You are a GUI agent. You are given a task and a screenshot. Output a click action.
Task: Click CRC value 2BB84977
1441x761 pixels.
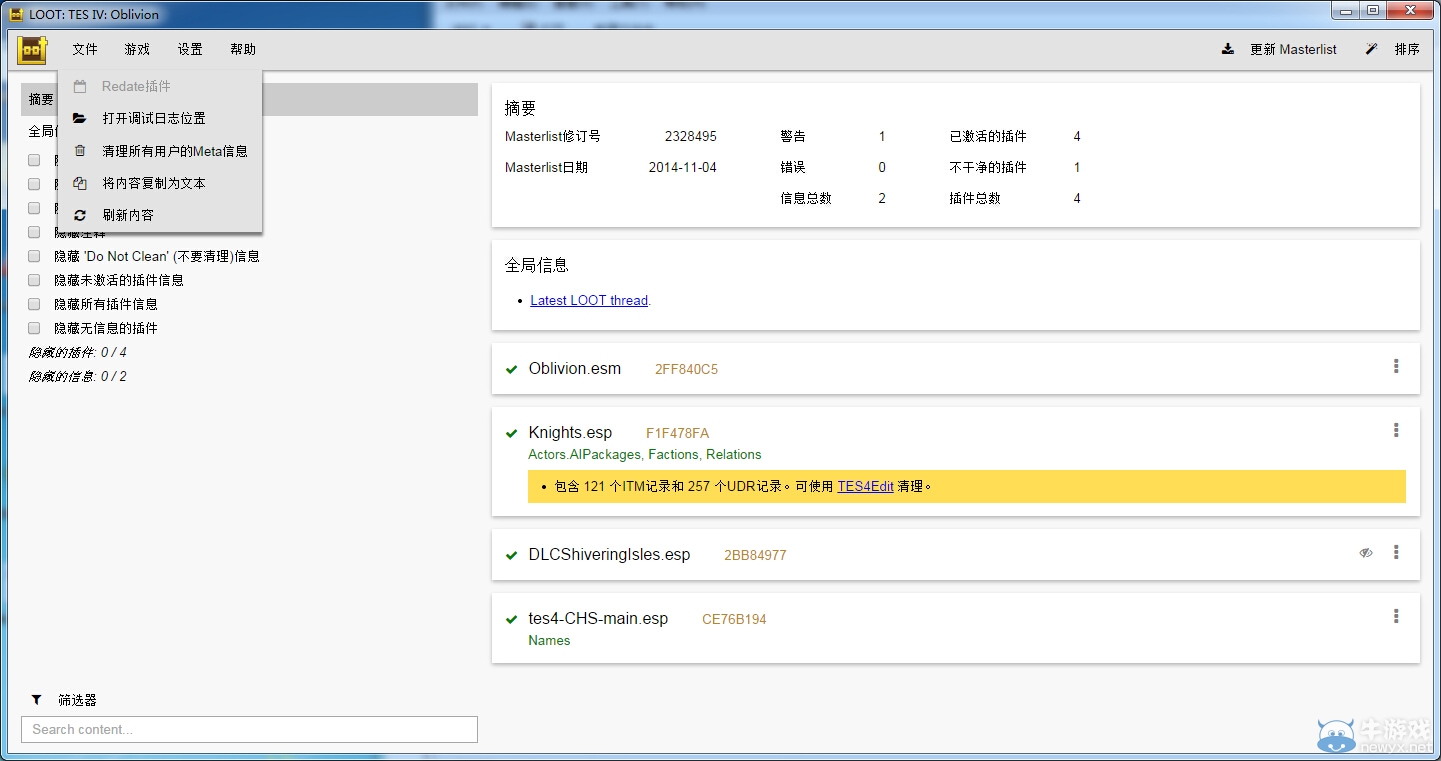755,556
